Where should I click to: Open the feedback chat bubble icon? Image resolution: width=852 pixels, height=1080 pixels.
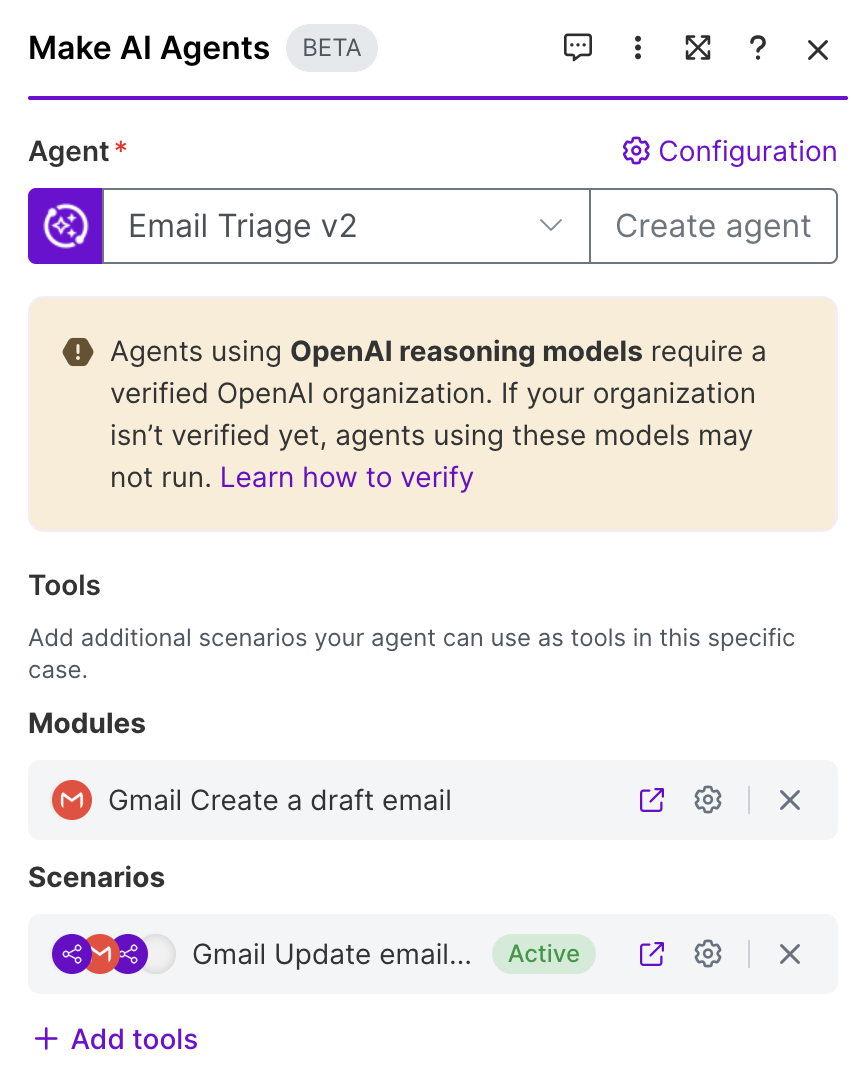click(x=577, y=48)
